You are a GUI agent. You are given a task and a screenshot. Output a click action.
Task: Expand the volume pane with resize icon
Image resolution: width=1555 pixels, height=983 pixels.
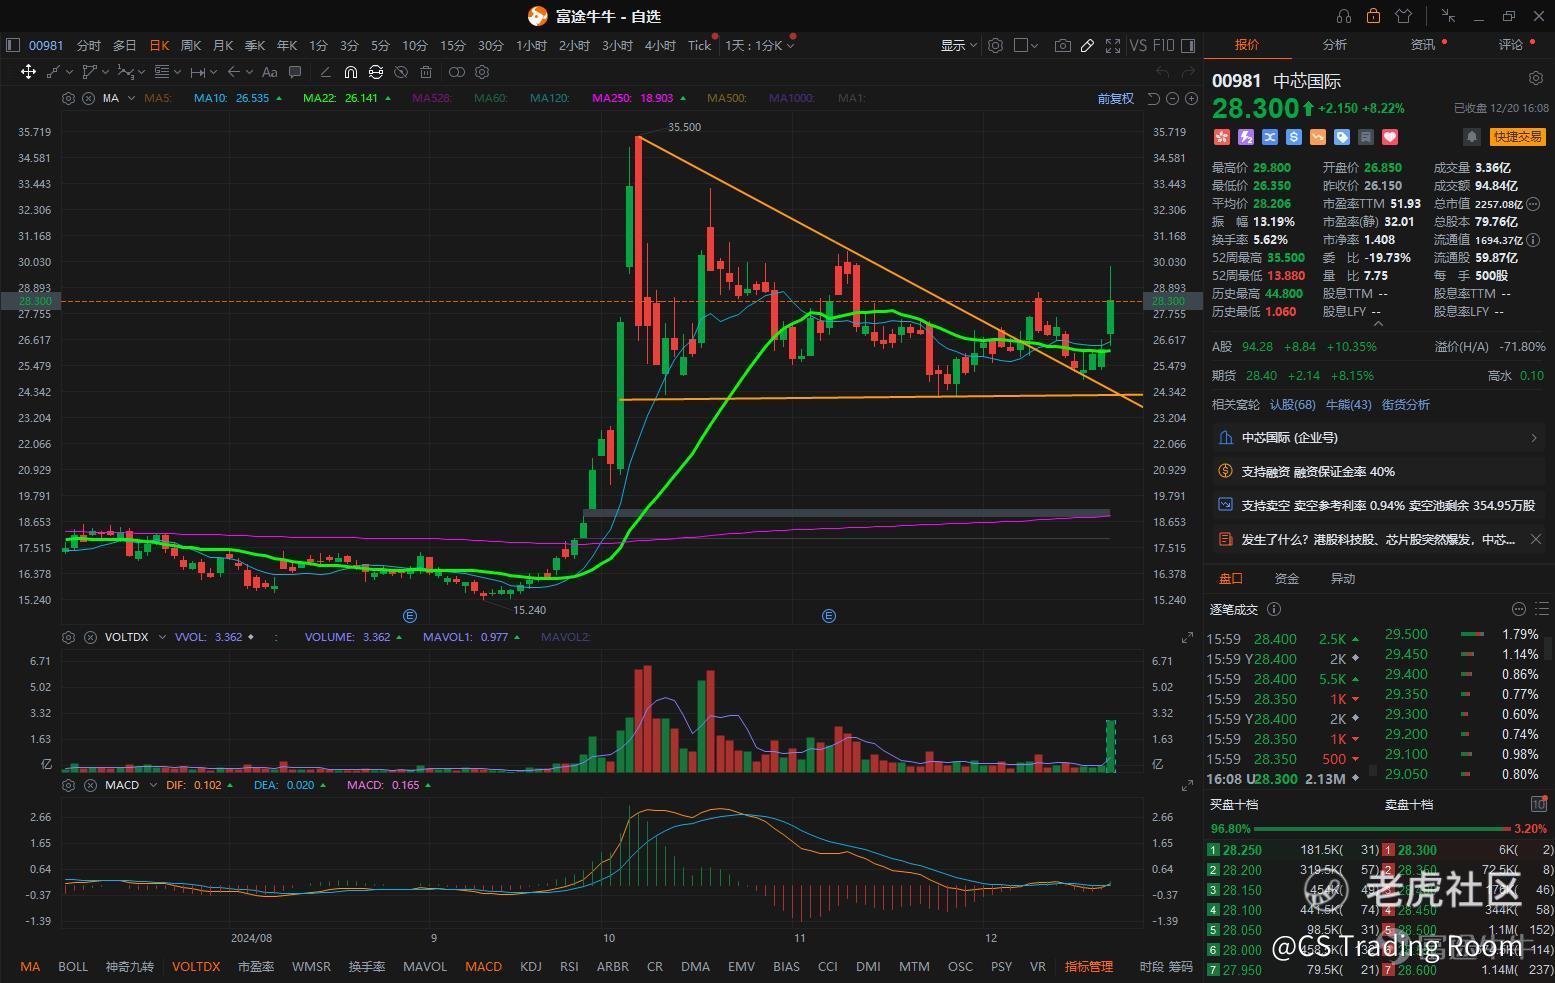[x=1187, y=637]
